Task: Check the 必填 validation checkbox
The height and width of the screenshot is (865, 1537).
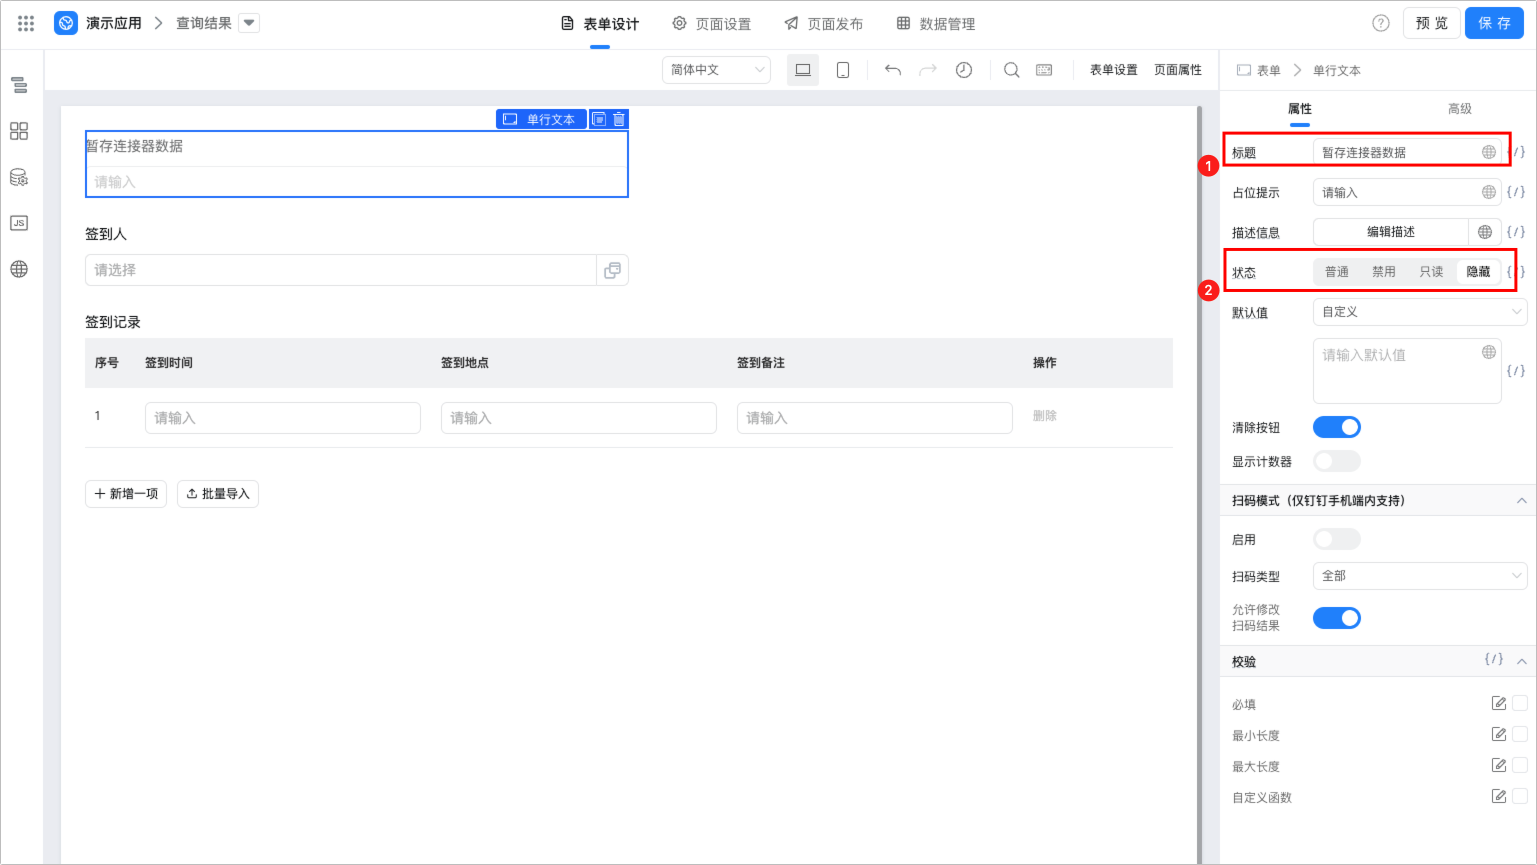Action: [x=1520, y=704]
